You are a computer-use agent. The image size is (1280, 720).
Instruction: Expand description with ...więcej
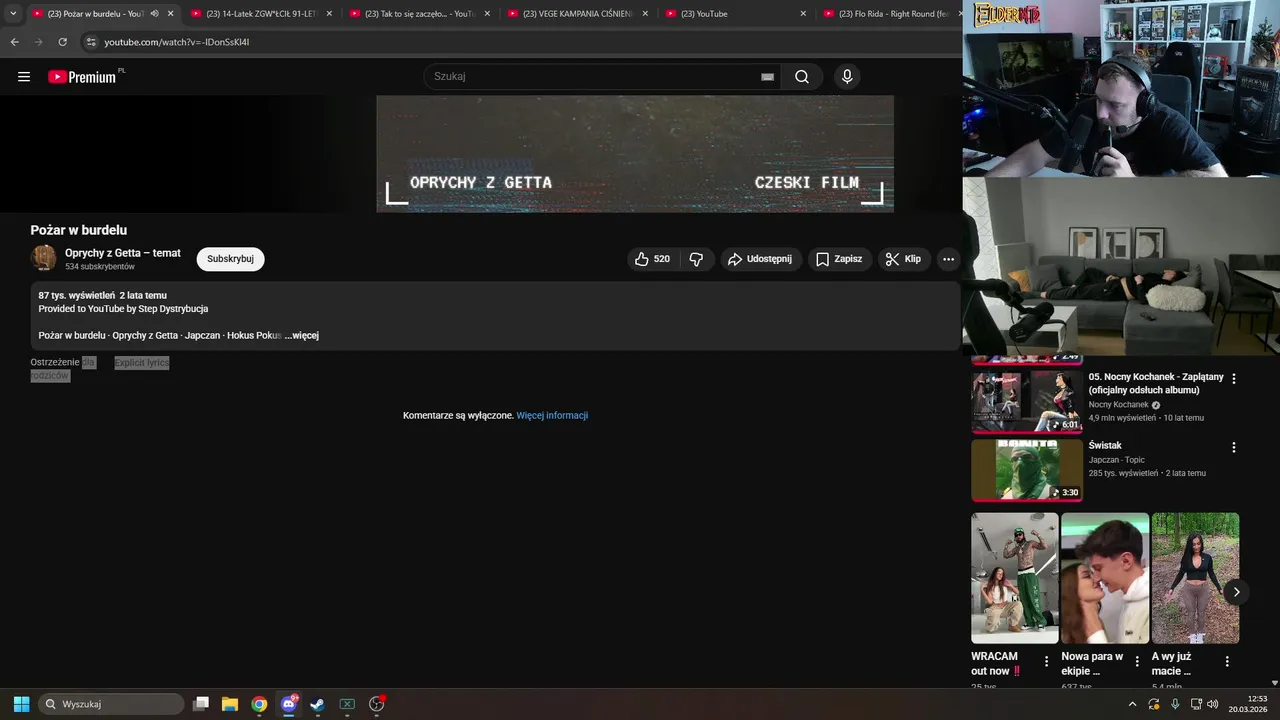tap(301, 335)
